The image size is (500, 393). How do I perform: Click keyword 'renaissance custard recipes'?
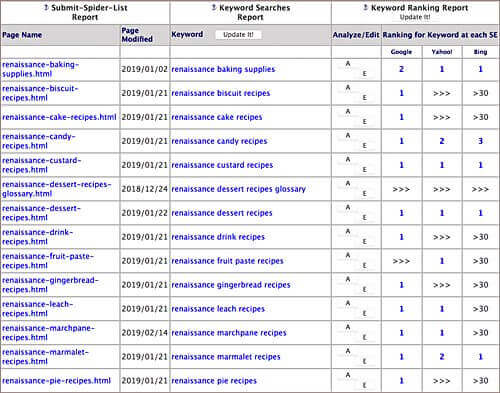(222, 165)
